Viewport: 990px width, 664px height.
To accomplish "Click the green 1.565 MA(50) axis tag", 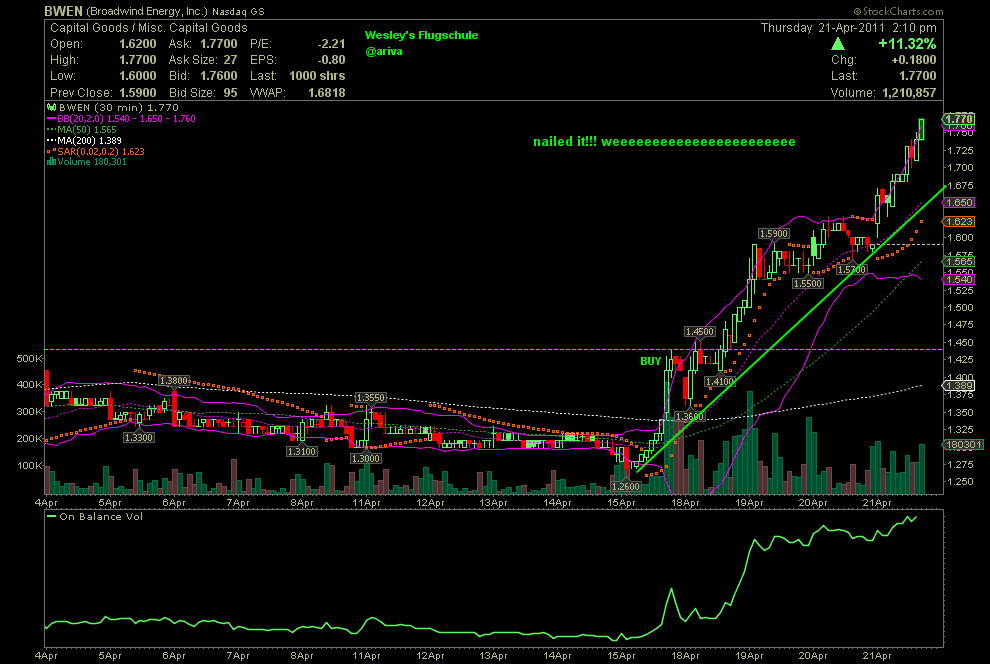I will click(x=959, y=261).
